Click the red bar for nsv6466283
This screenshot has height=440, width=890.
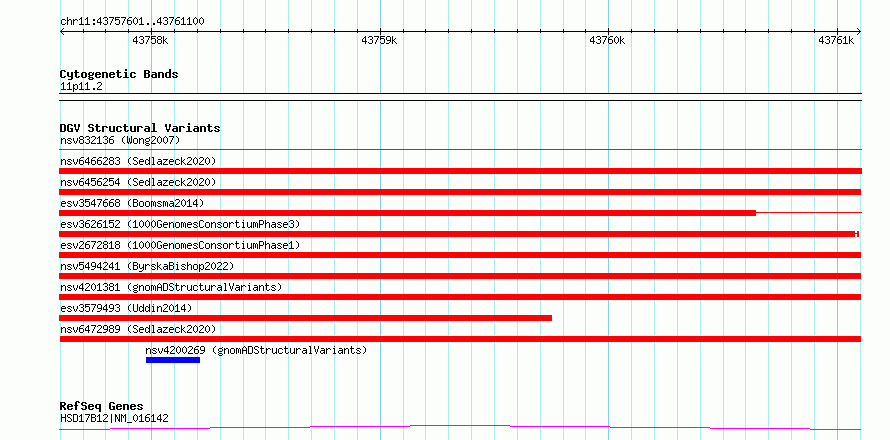pyautogui.click(x=460, y=171)
